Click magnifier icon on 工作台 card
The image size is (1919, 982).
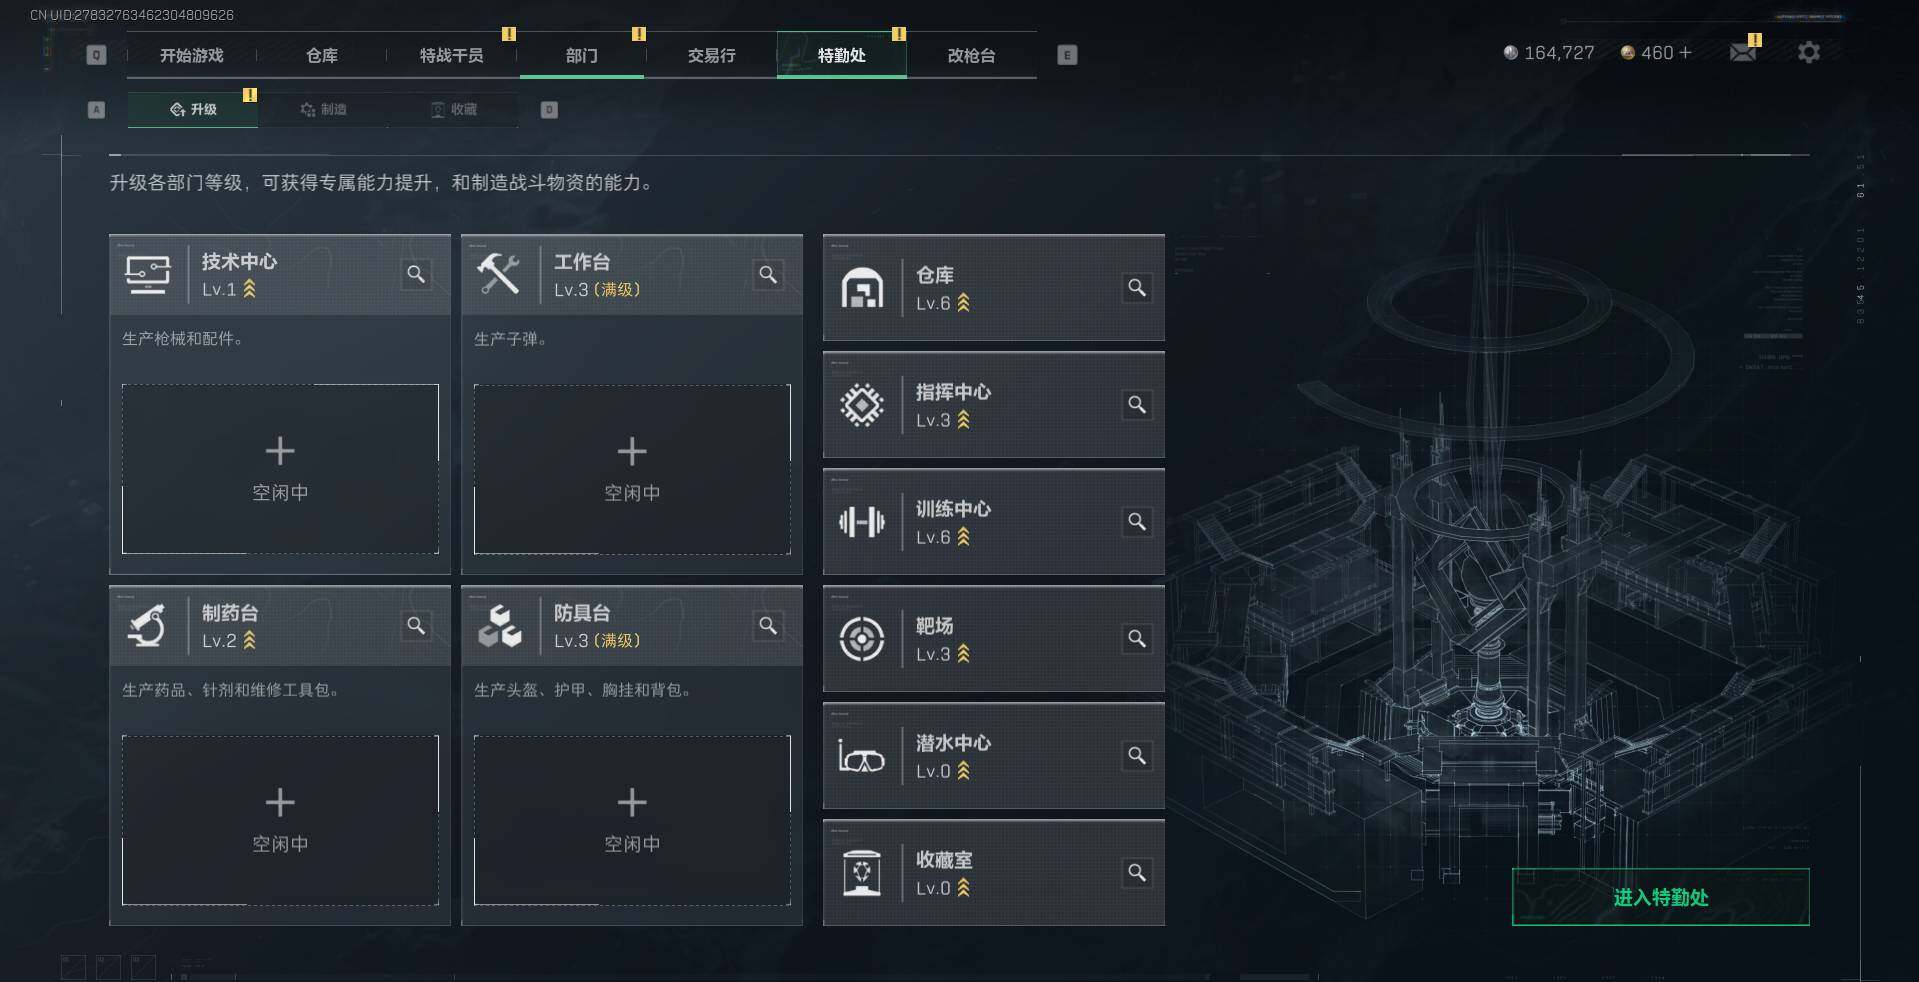click(768, 274)
